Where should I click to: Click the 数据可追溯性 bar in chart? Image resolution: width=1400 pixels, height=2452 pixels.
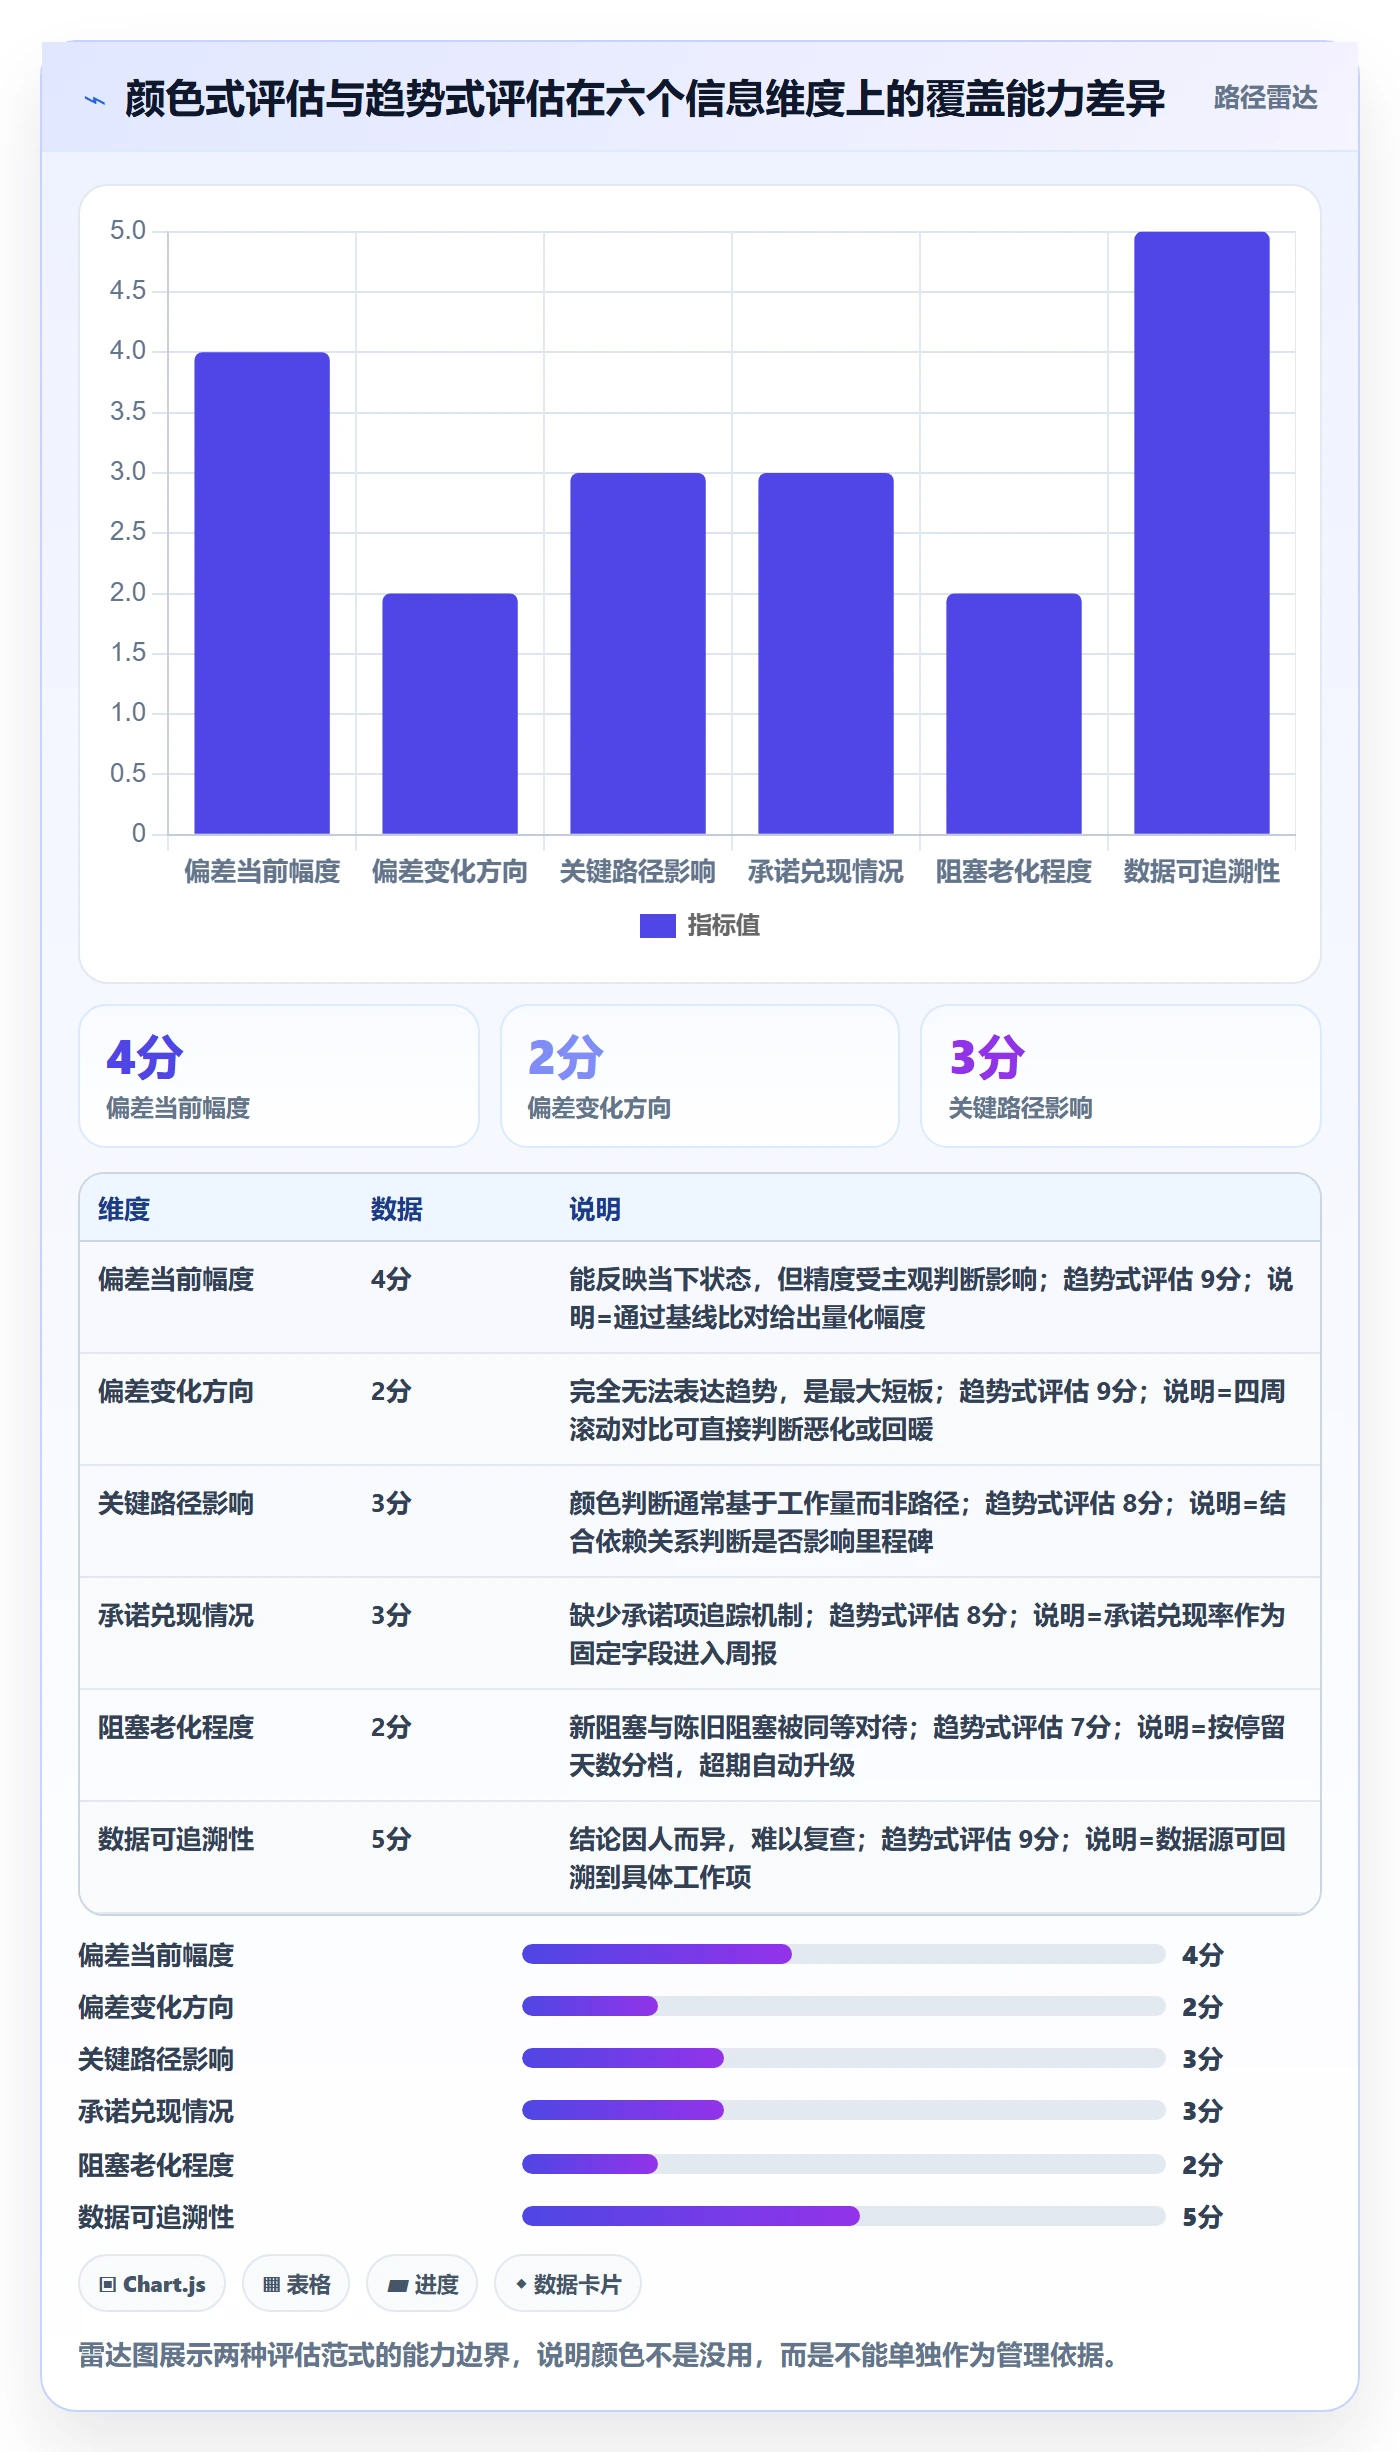(x=1202, y=532)
